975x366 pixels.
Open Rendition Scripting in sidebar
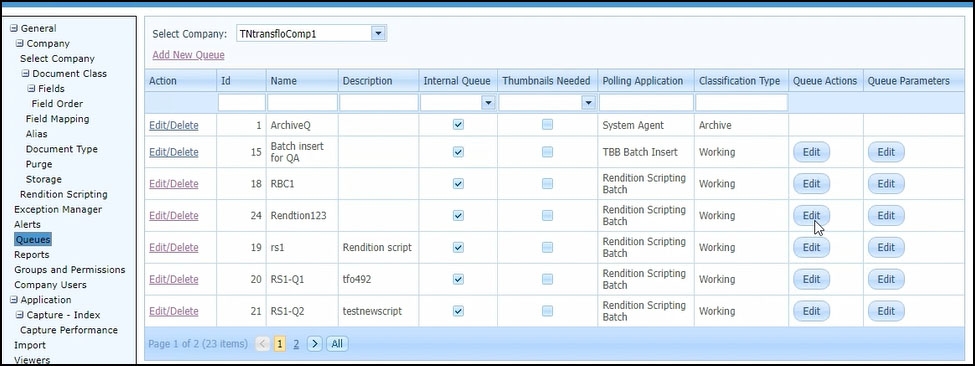click(63, 194)
